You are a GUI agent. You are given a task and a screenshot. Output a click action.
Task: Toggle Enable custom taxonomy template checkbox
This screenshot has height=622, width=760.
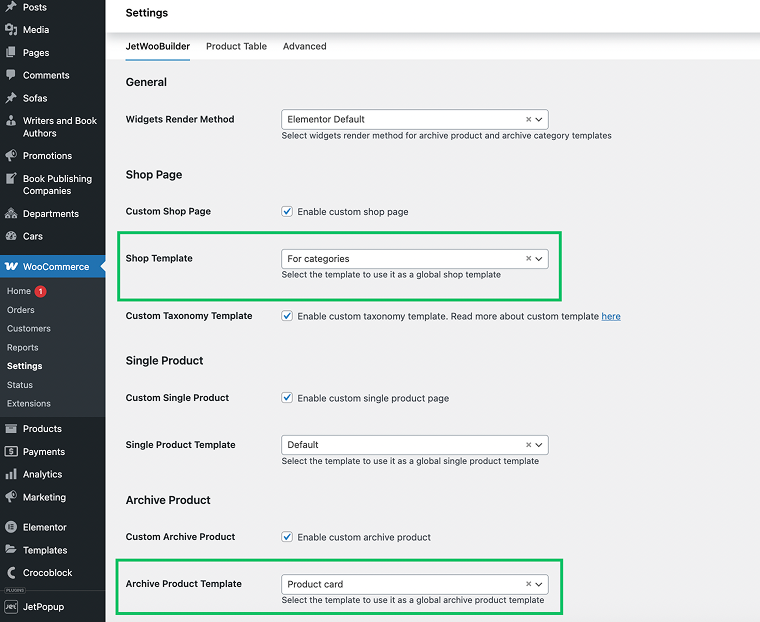(287, 316)
